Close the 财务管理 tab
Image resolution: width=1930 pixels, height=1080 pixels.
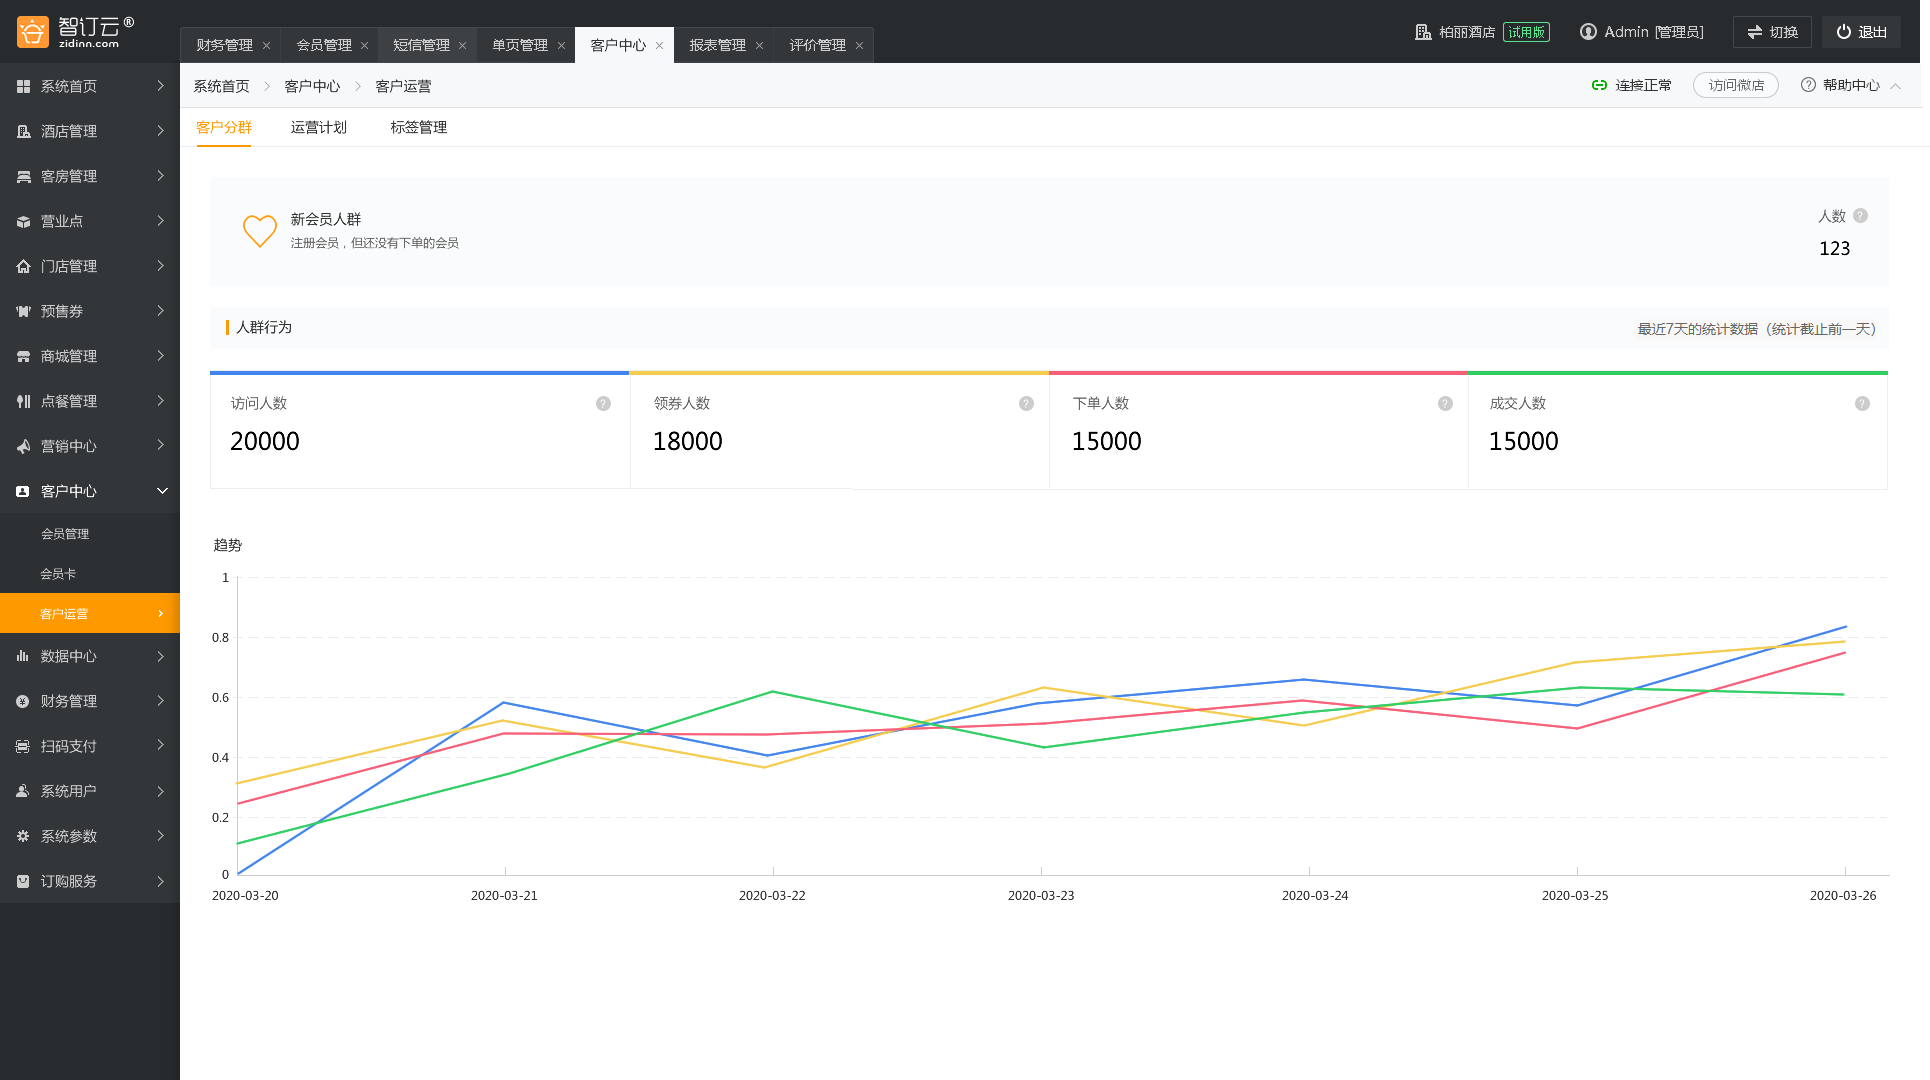266,46
